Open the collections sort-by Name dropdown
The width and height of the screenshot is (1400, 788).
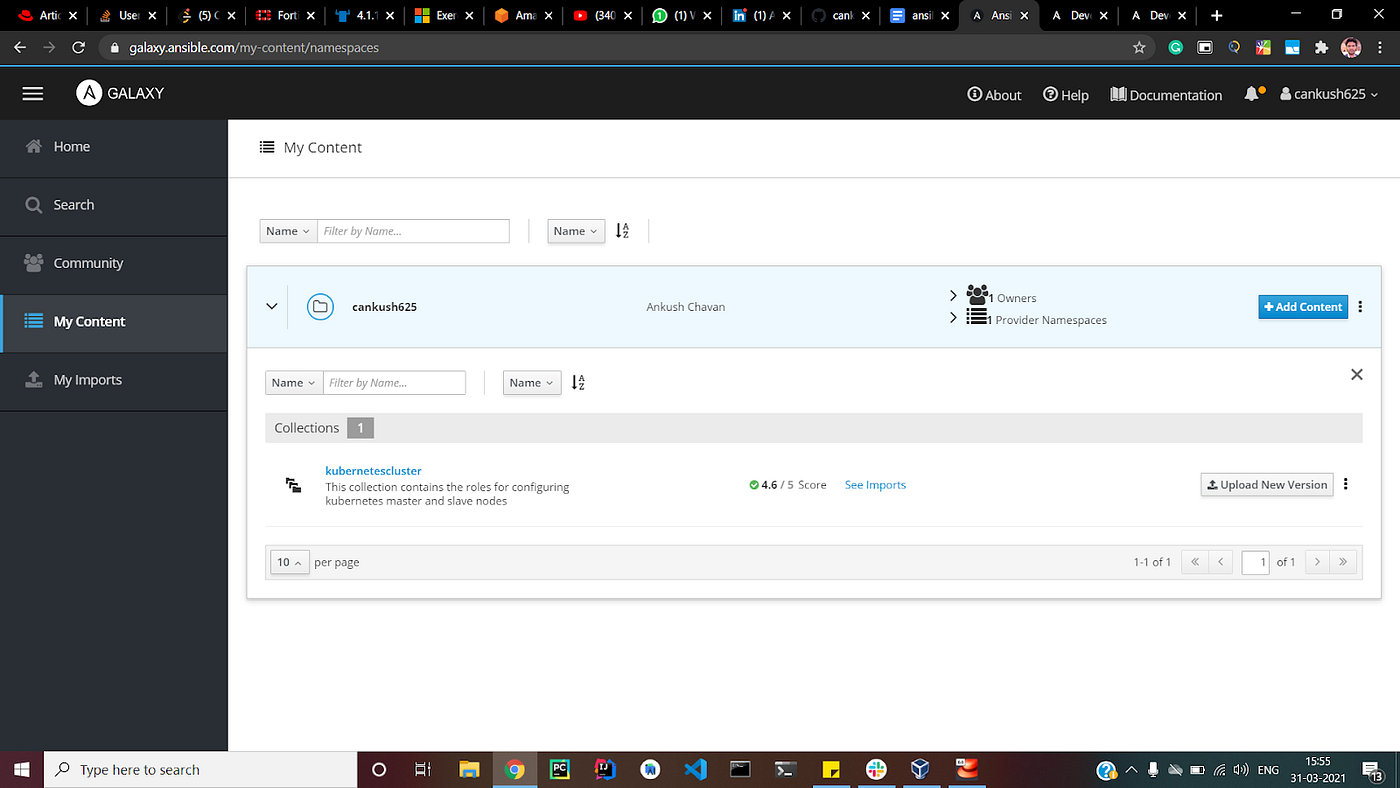pos(532,383)
